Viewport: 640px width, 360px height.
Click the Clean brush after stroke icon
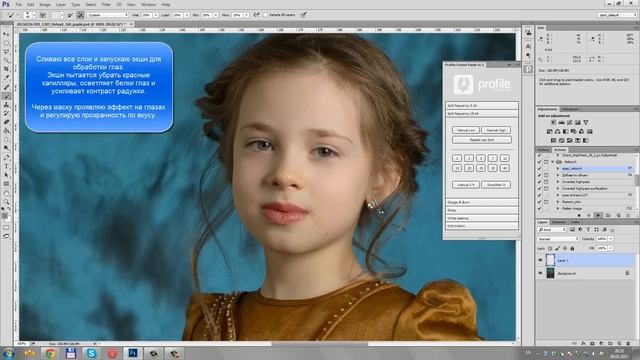[x=80, y=15]
